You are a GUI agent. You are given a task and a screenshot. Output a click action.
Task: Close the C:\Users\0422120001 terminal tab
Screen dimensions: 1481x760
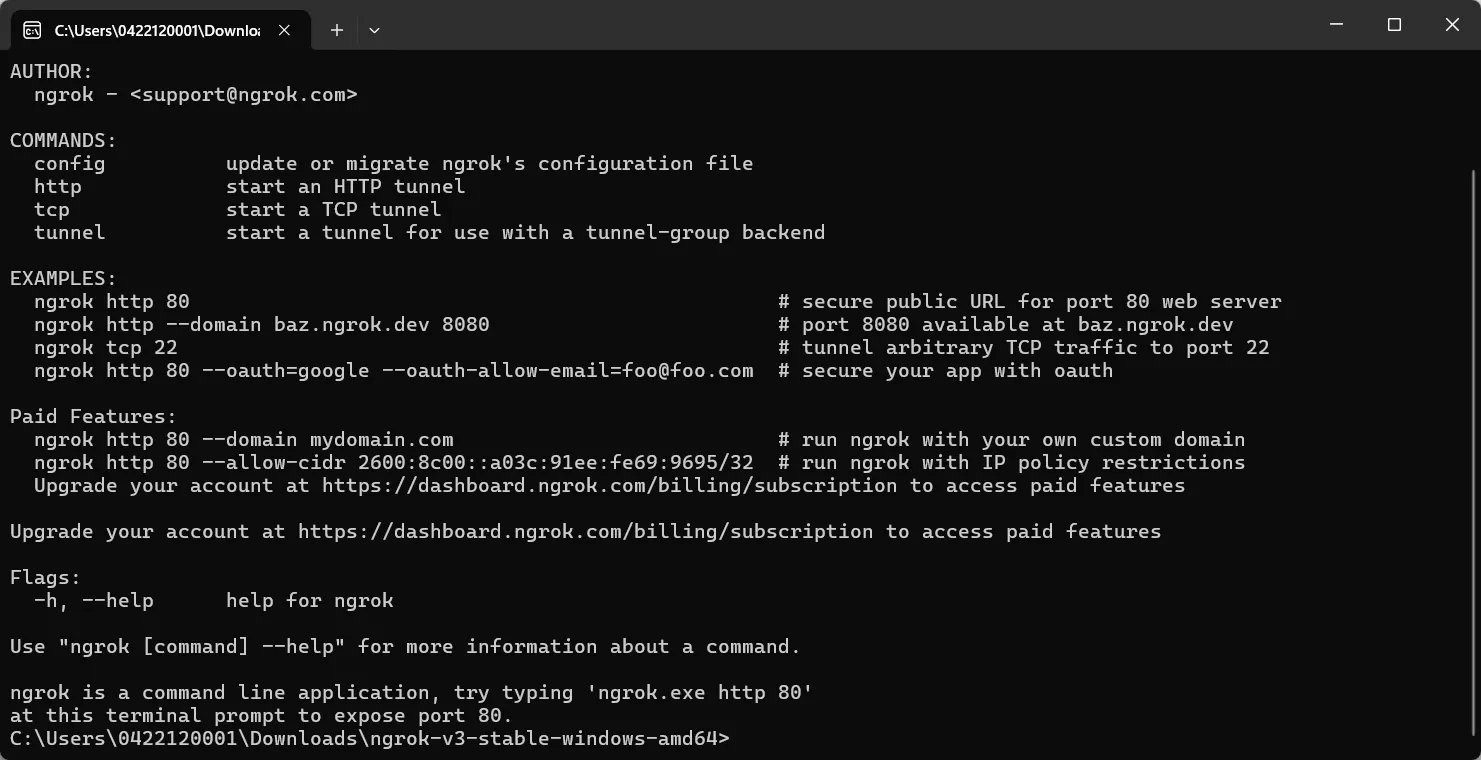pyautogui.click(x=285, y=30)
